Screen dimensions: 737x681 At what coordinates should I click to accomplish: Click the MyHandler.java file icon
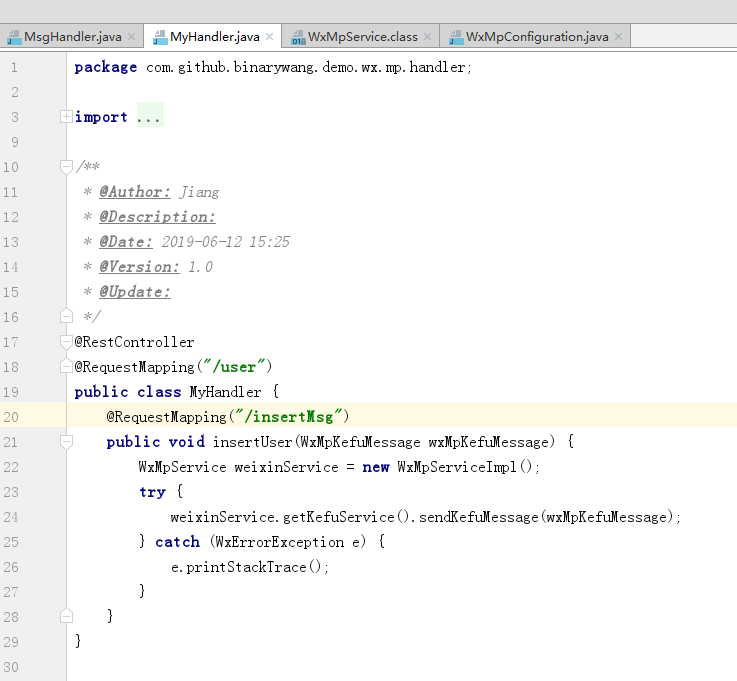tap(160, 37)
